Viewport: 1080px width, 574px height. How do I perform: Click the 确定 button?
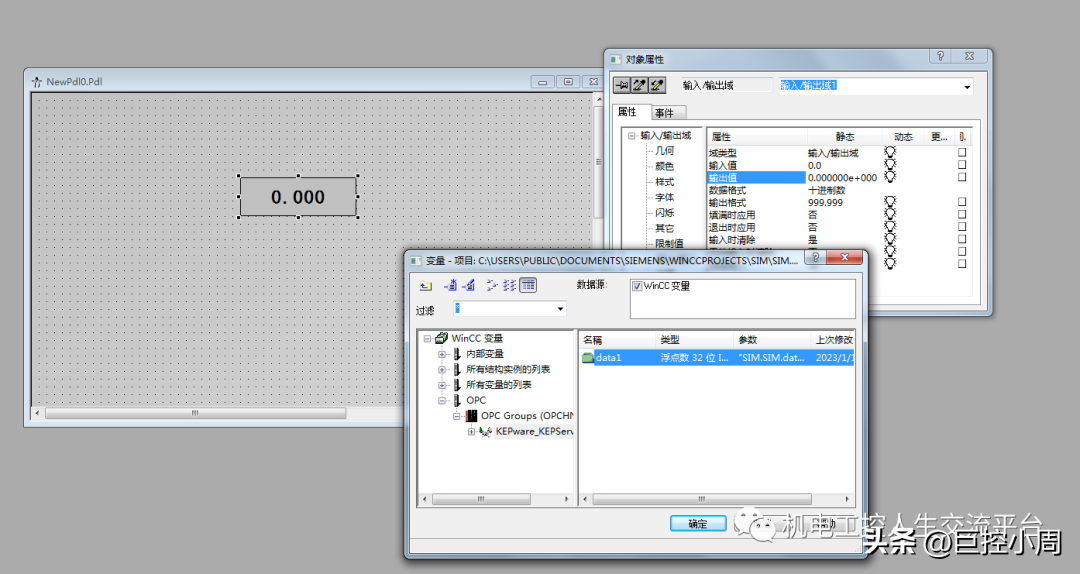pyautogui.click(x=698, y=523)
